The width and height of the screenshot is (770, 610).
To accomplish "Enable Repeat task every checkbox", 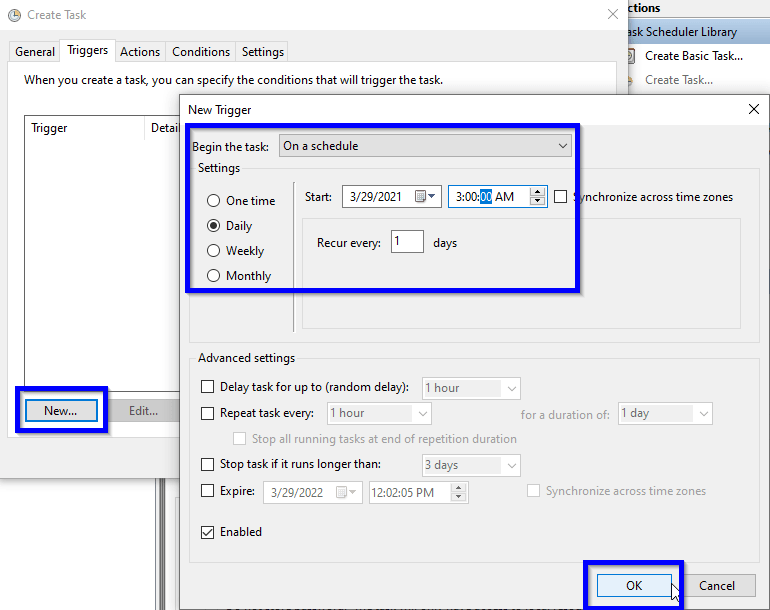I will 208,413.
